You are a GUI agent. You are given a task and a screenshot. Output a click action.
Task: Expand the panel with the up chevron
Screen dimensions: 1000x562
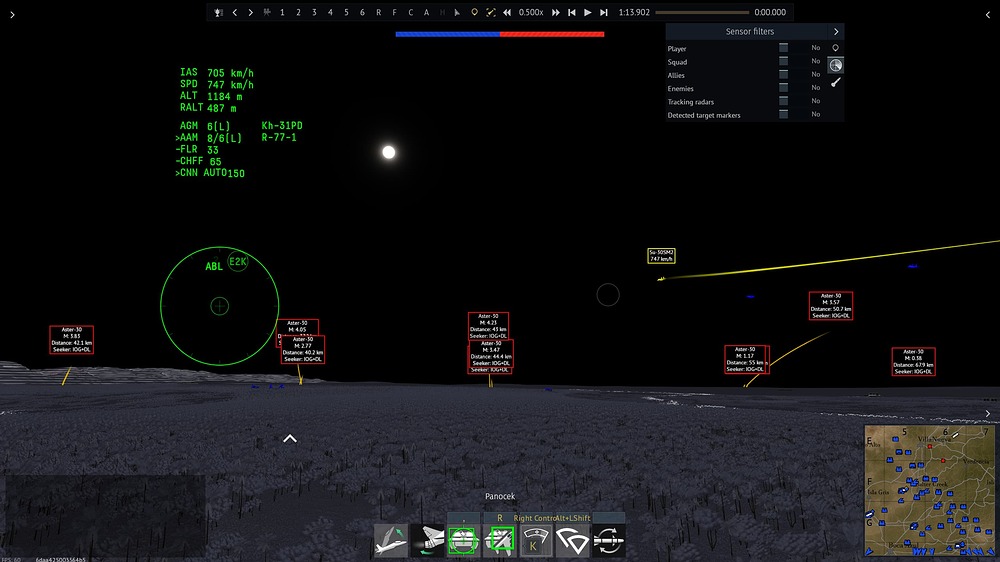tap(290, 439)
